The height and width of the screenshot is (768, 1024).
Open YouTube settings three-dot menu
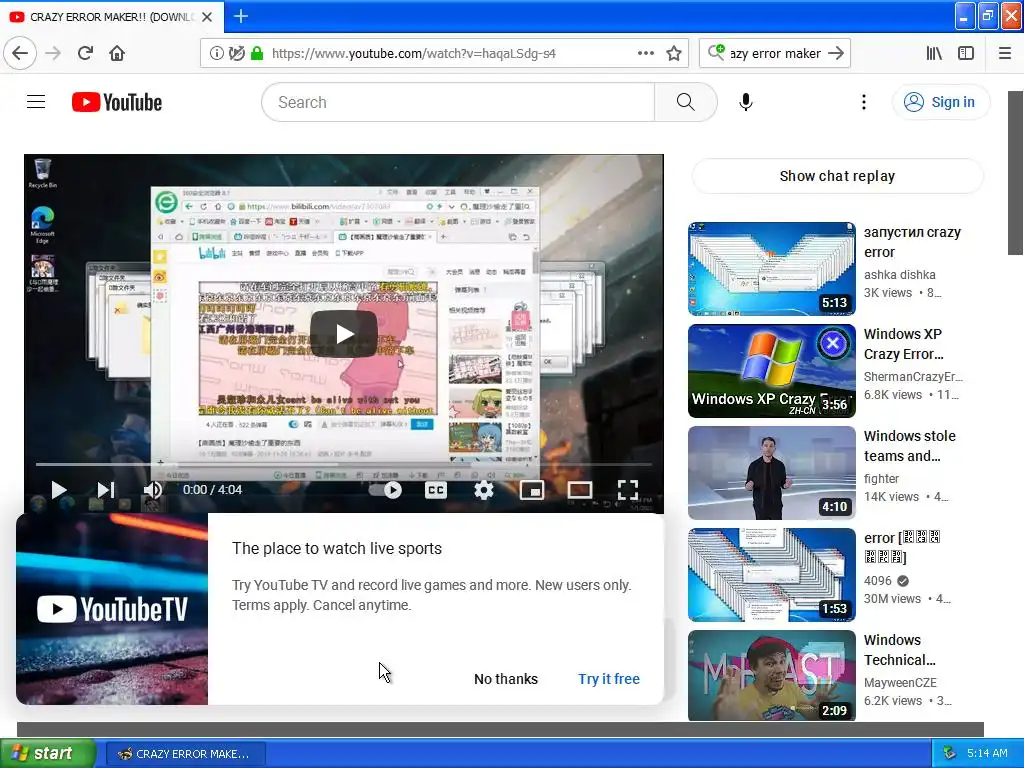click(863, 102)
